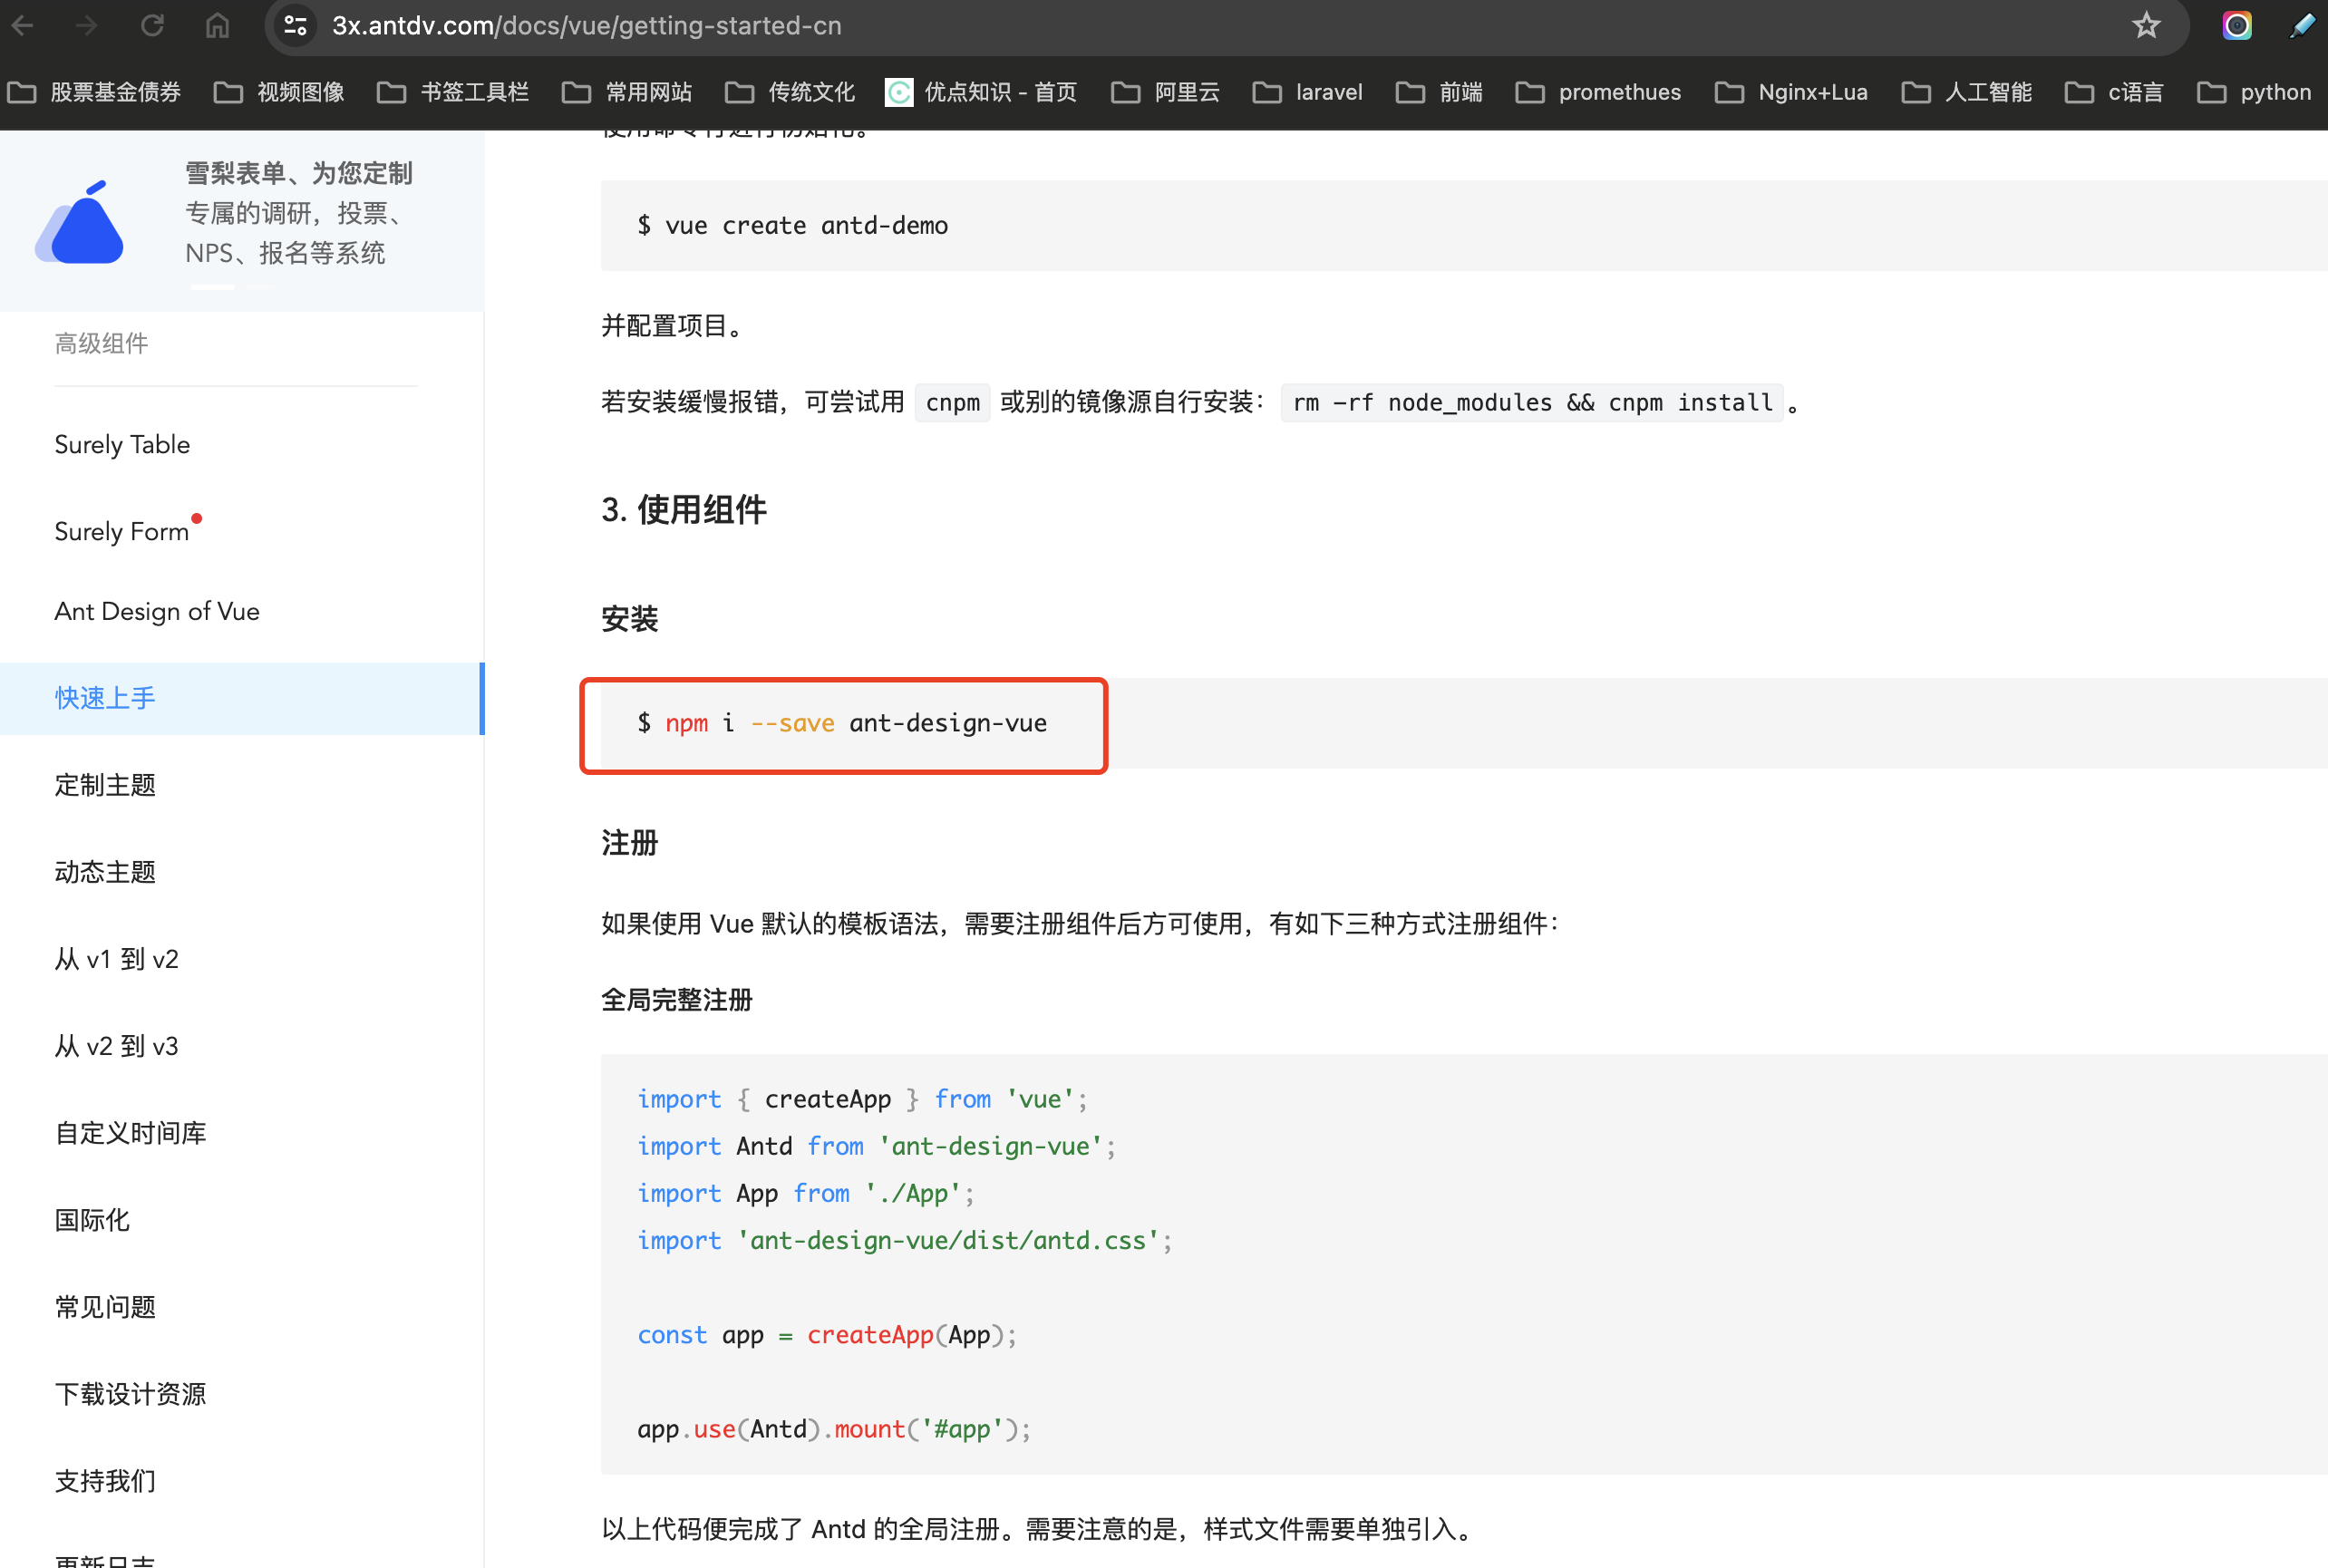
Task: Click the inline cnpm code tag
Action: pos(952,402)
